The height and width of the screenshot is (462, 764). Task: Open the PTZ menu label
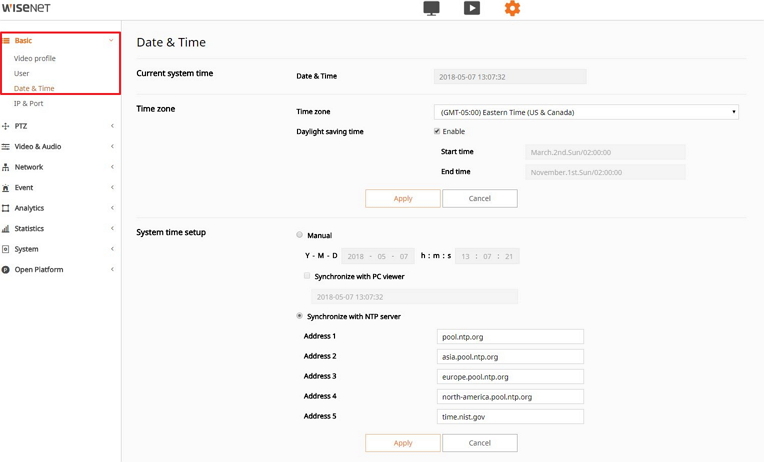point(20,126)
